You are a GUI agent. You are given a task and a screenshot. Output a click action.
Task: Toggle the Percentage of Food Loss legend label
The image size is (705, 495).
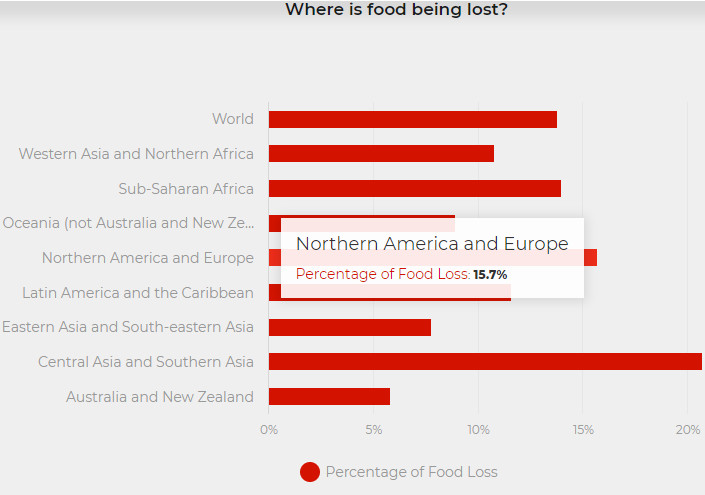[411, 472]
